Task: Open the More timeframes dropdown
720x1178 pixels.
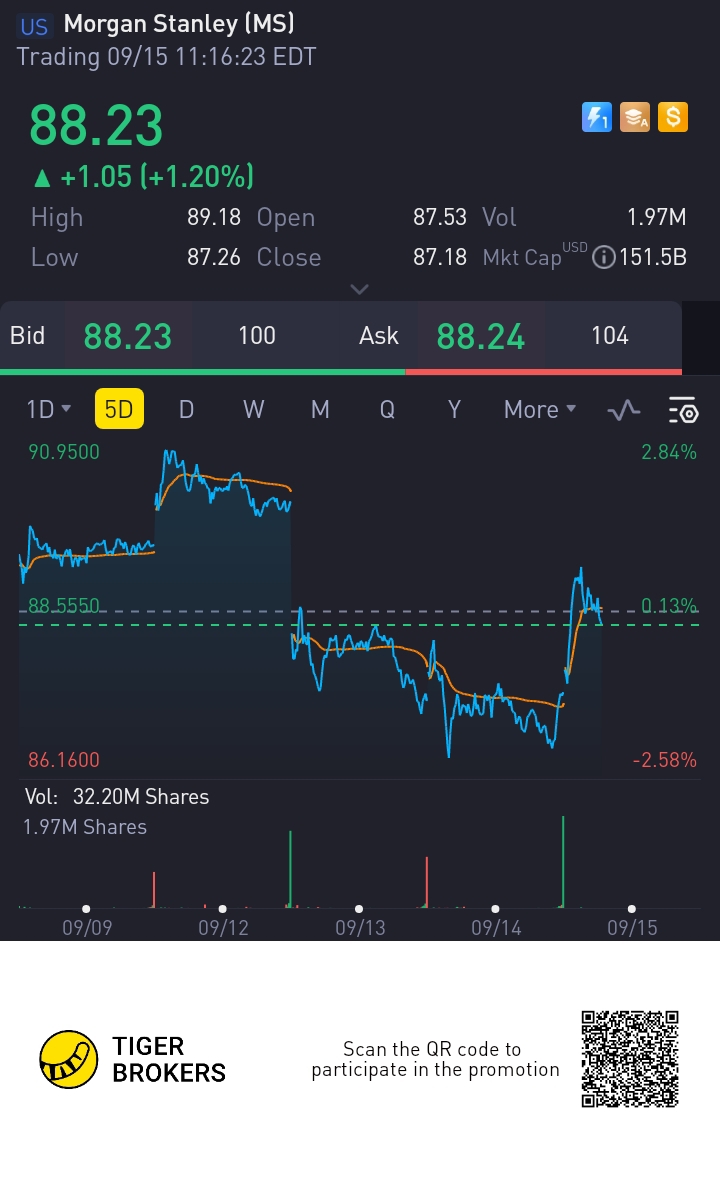Action: point(540,409)
